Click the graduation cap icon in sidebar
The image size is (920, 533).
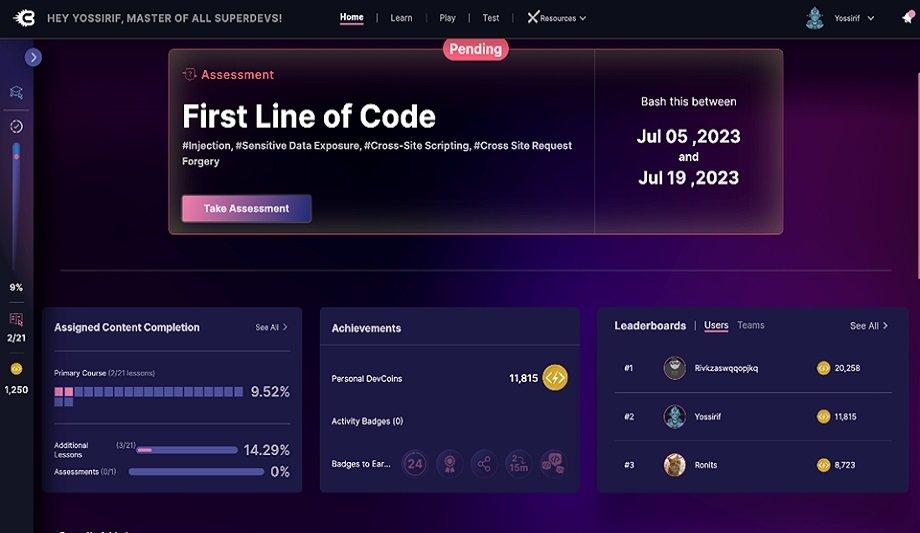pos(17,92)
